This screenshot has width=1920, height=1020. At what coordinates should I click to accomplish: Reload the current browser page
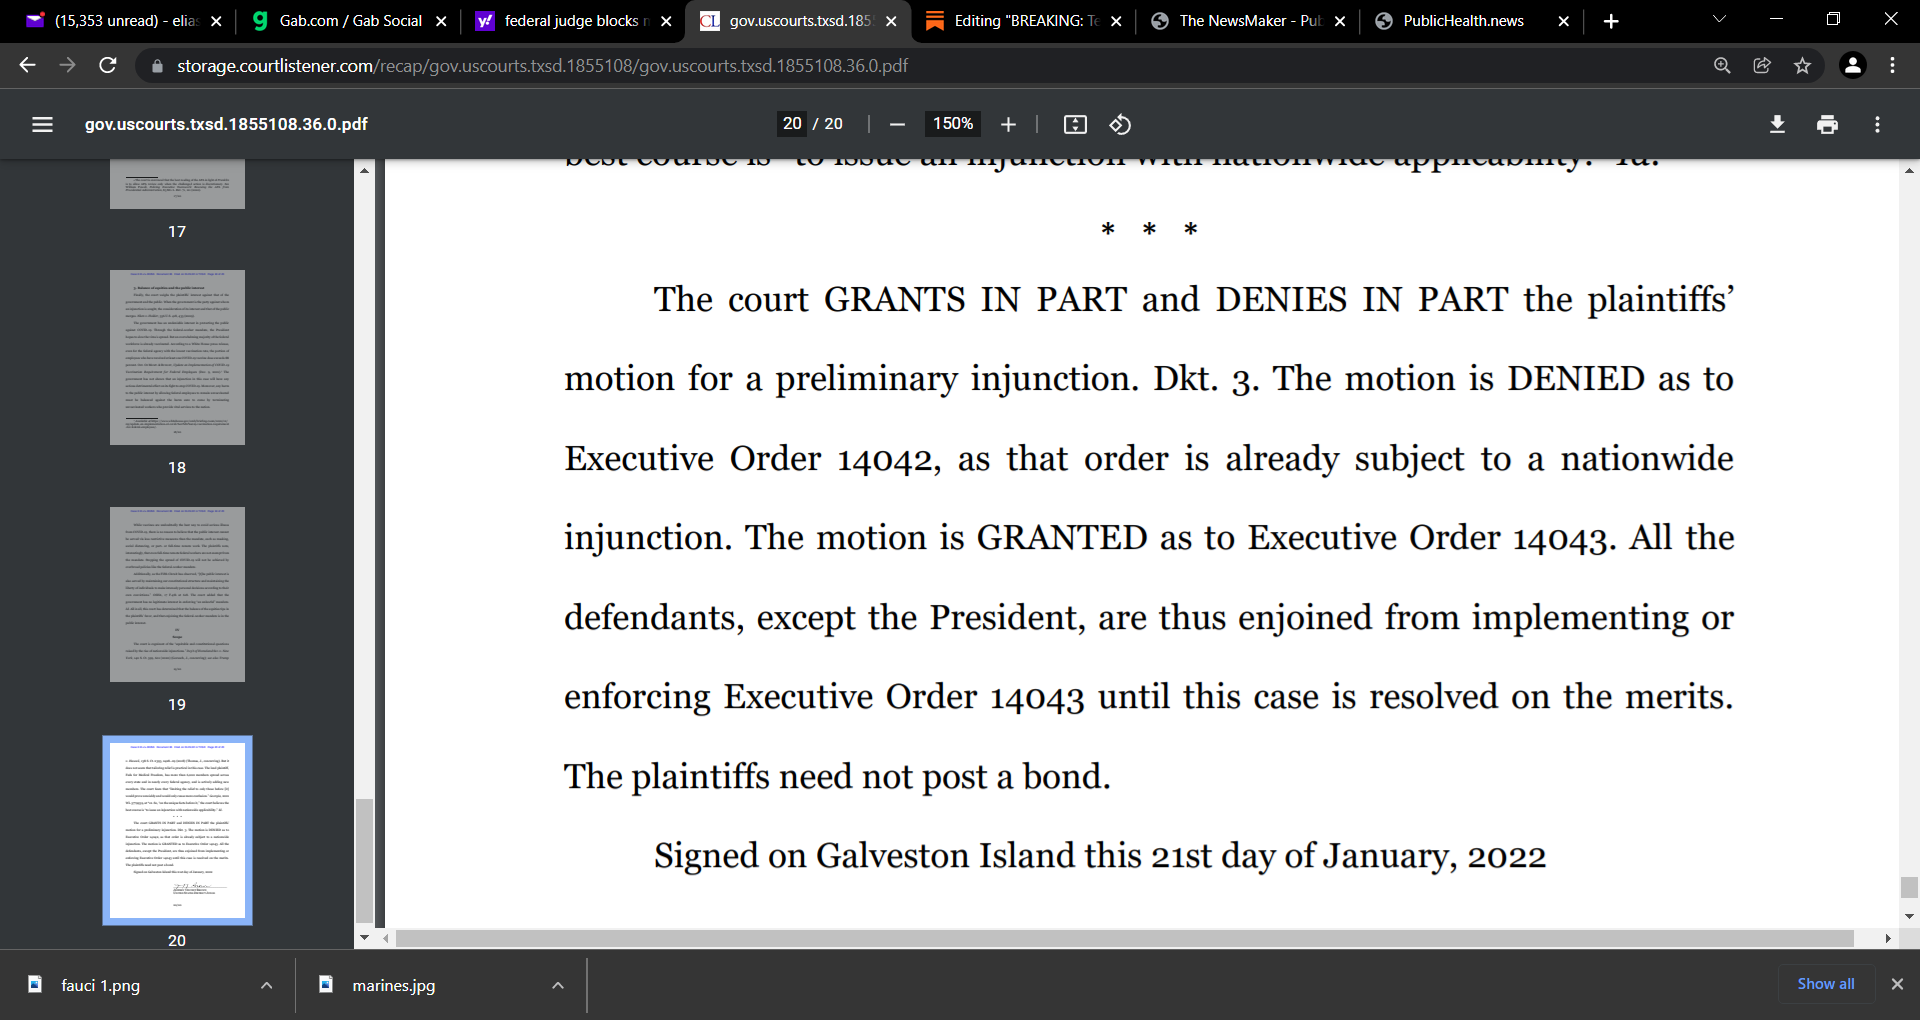(108, 65)
